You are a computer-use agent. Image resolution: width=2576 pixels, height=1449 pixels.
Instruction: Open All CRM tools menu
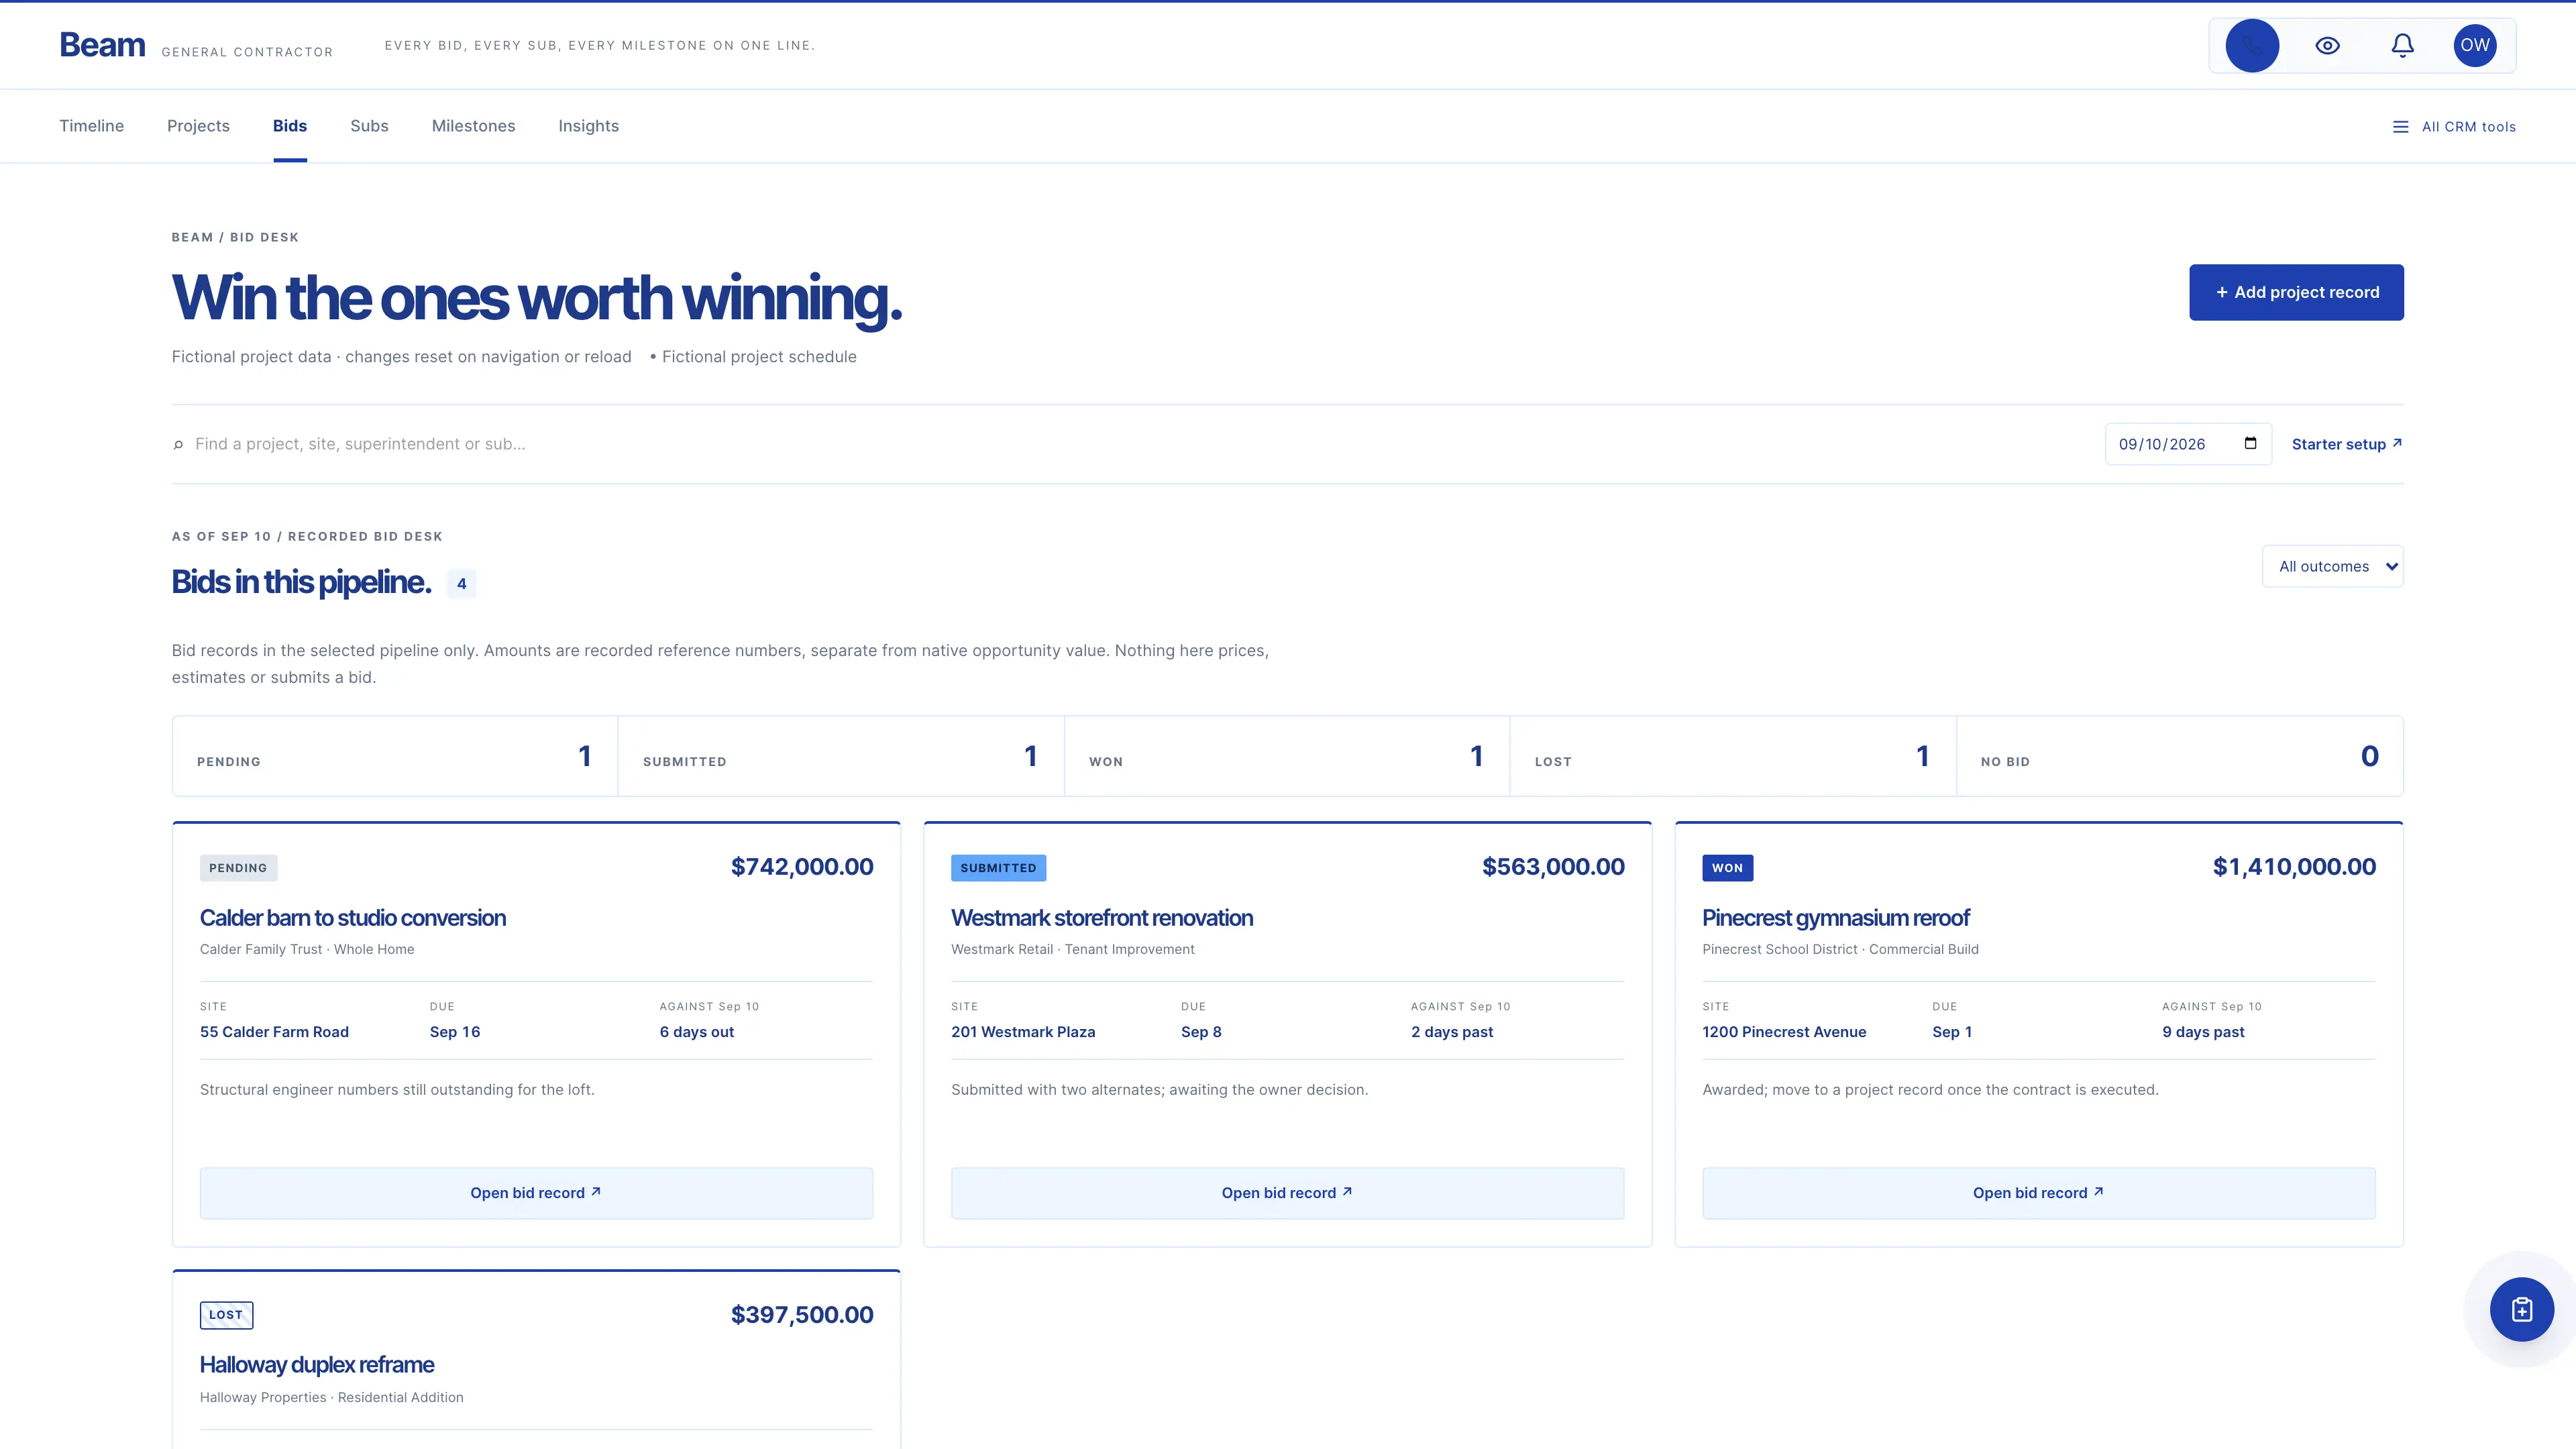[2454, 127]
